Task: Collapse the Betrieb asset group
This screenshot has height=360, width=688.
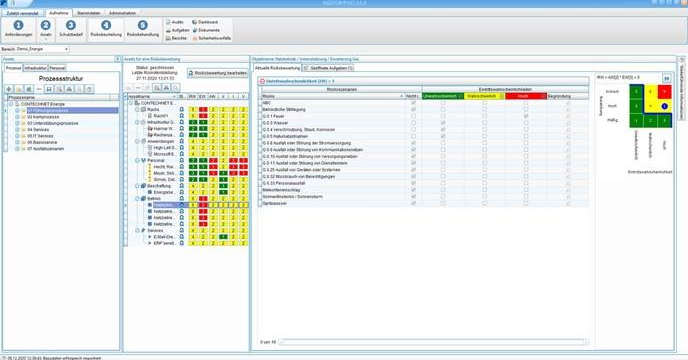Action: tap(137, 199)
